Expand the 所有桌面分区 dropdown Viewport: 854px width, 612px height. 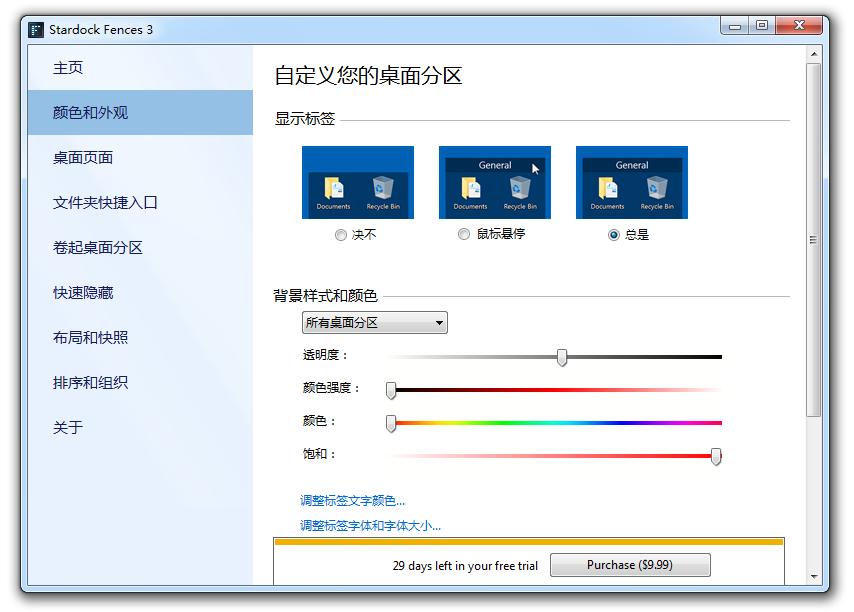click(375, 323)
